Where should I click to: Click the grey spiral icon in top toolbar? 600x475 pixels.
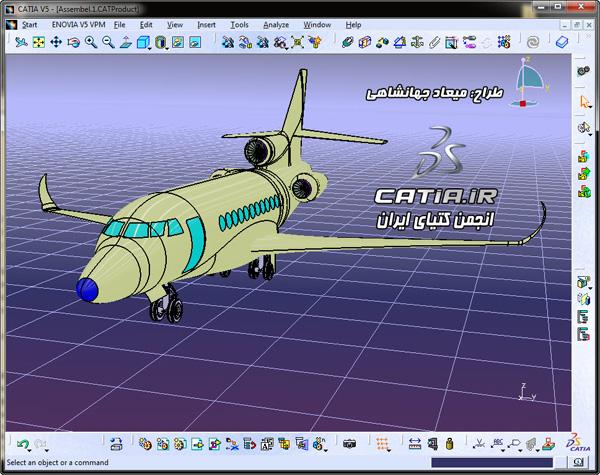click(533, 42)
